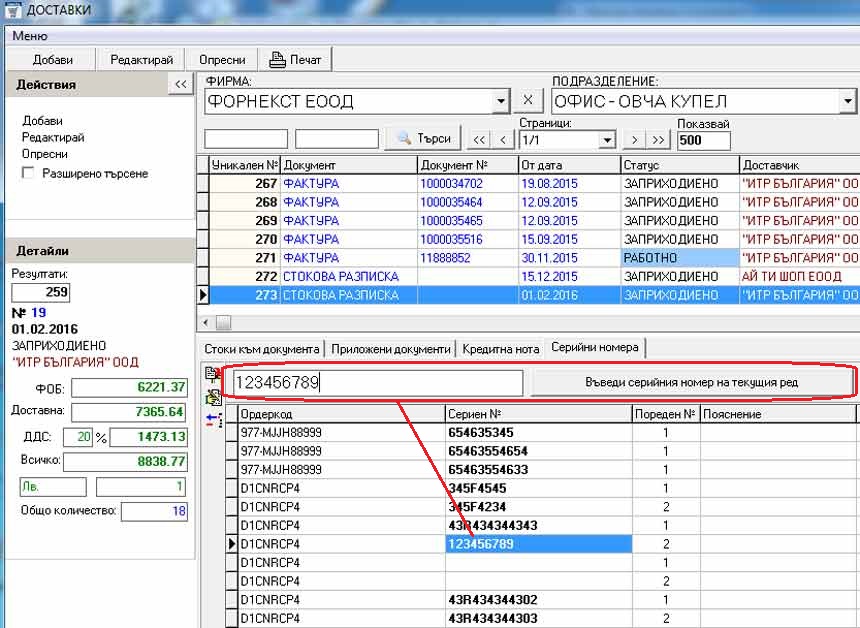Click the Пояснение column header
The image size is (860, 628).
pyautogui.click(x=779, y=414)
